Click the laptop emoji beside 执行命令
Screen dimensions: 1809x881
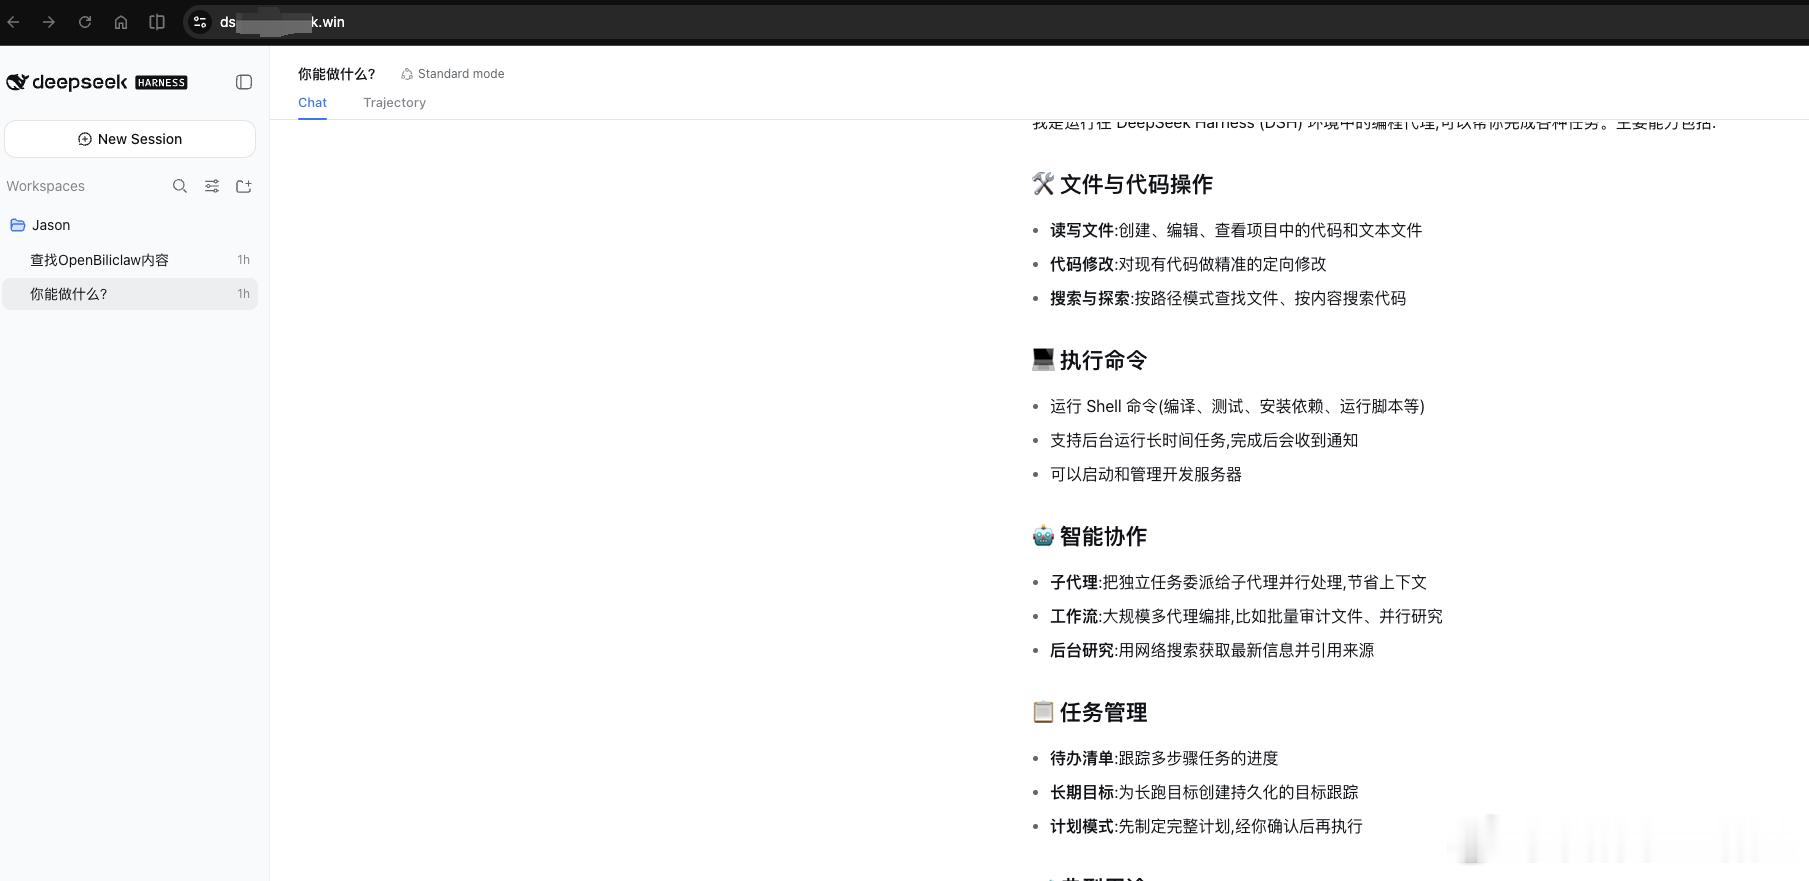pos(1043,359)
